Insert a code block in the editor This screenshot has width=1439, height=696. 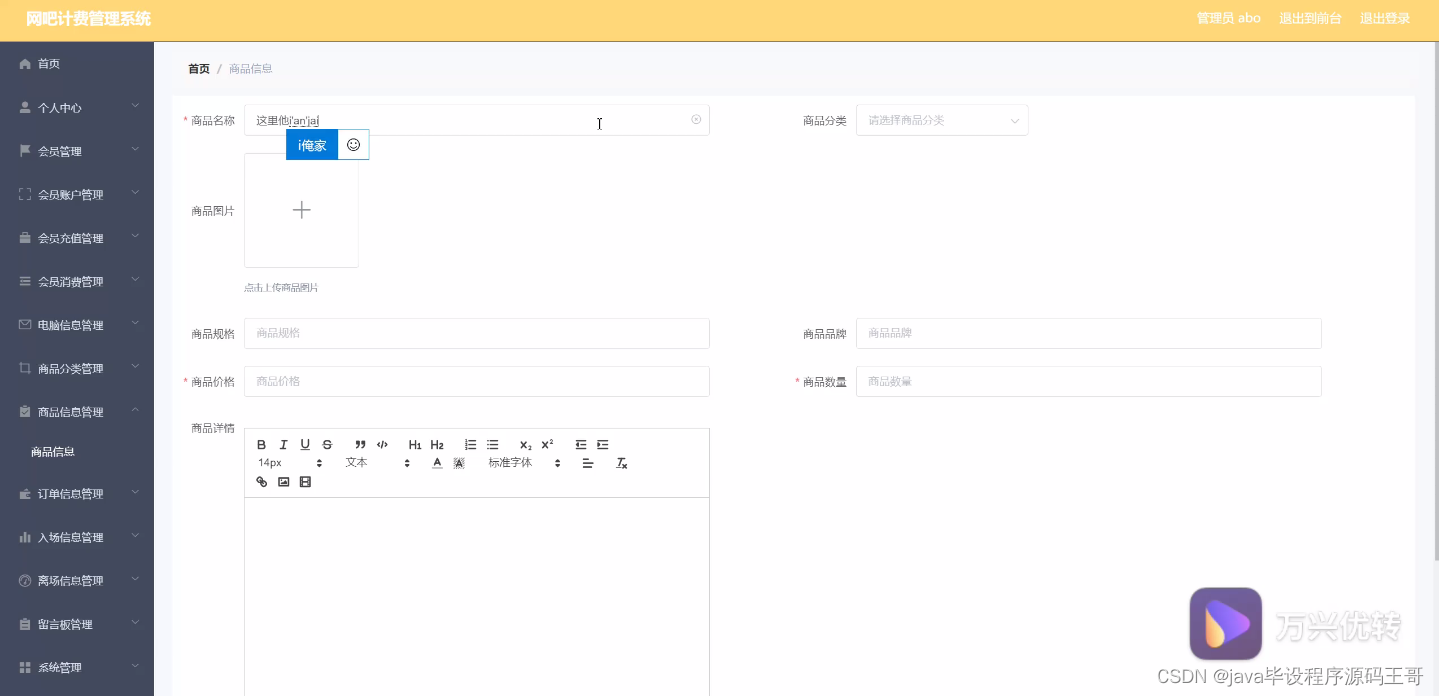[382, 445]
